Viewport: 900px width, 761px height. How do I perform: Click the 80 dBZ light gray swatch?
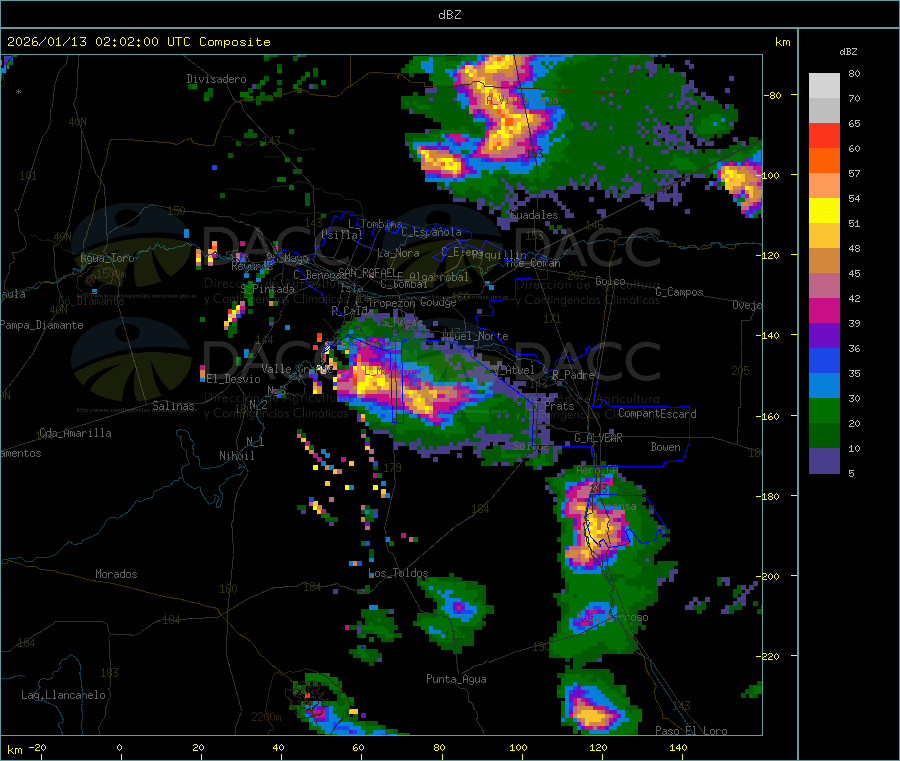click(824, 86)
